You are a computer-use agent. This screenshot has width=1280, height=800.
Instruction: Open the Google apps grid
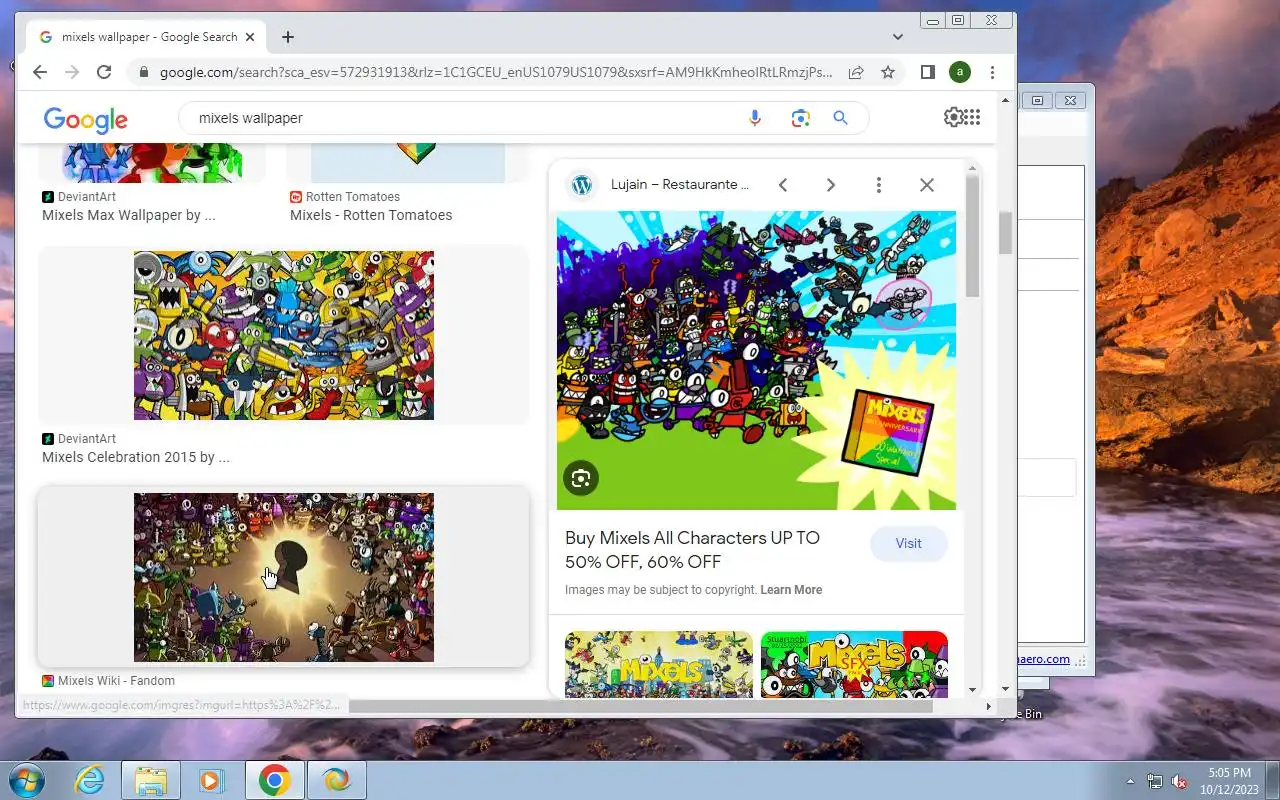971,117
